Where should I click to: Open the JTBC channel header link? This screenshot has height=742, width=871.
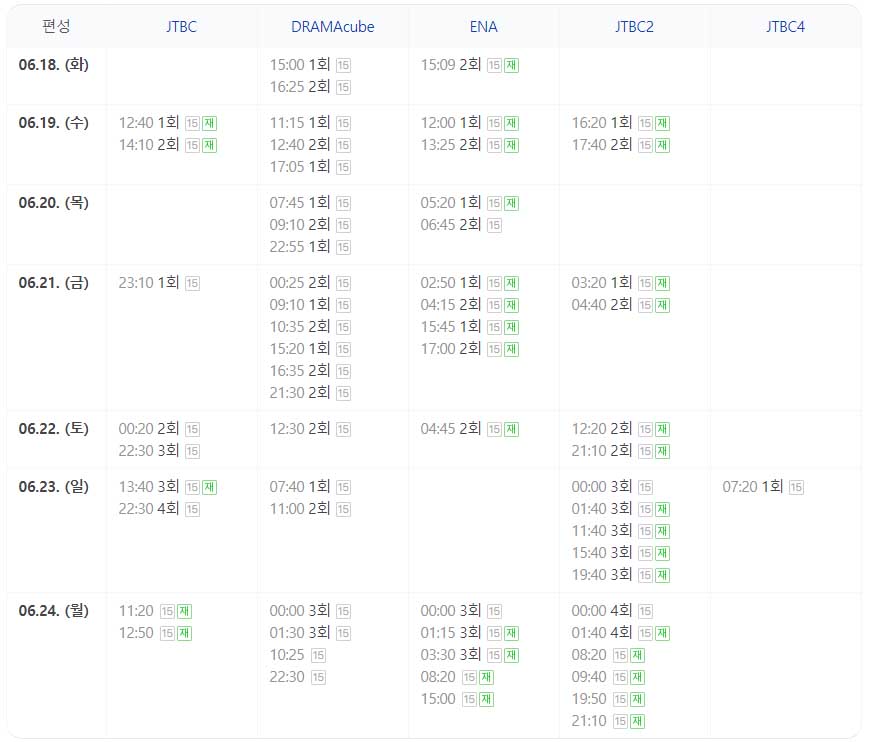point(181,27)
